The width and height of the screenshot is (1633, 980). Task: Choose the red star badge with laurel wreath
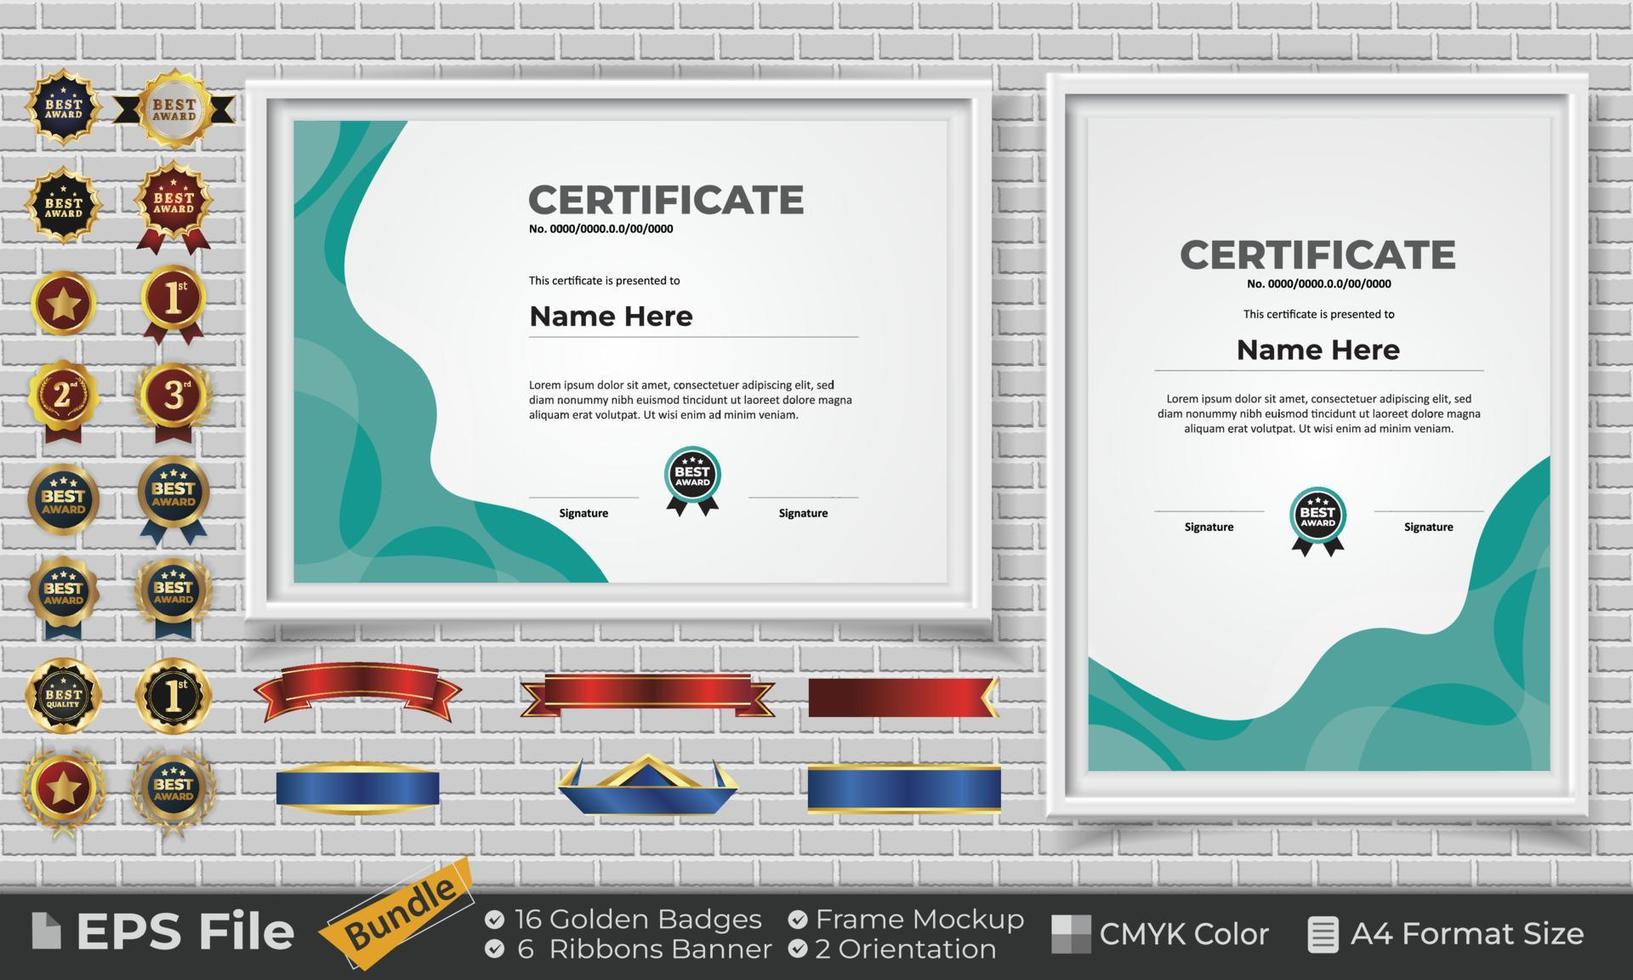(x=63, y=791)
